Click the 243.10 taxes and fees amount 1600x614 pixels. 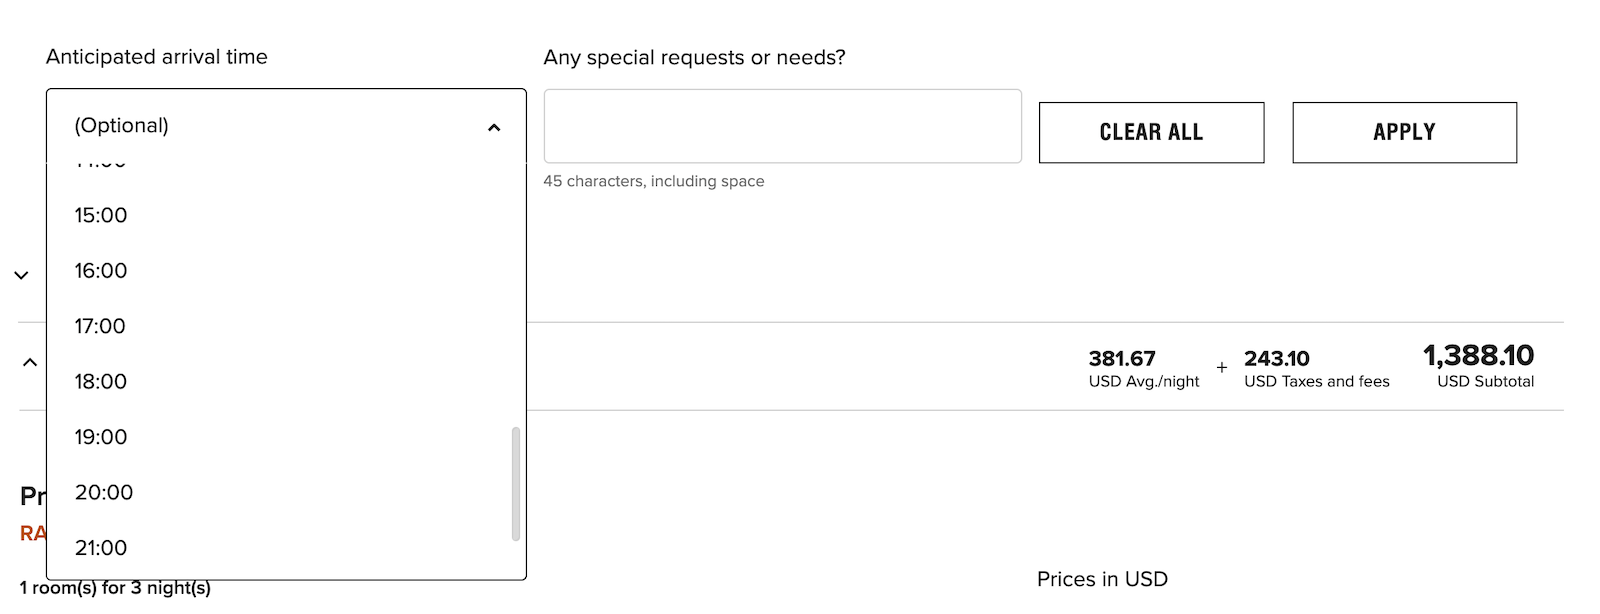pos(1276,358)
